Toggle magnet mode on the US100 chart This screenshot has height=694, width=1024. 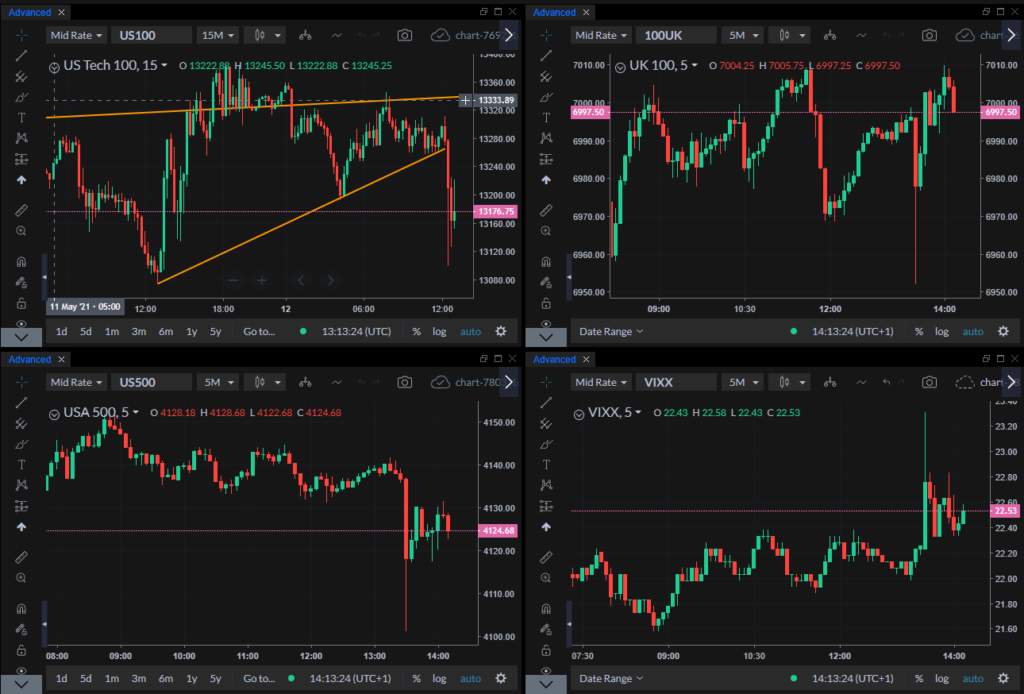[x=21, y=261]
